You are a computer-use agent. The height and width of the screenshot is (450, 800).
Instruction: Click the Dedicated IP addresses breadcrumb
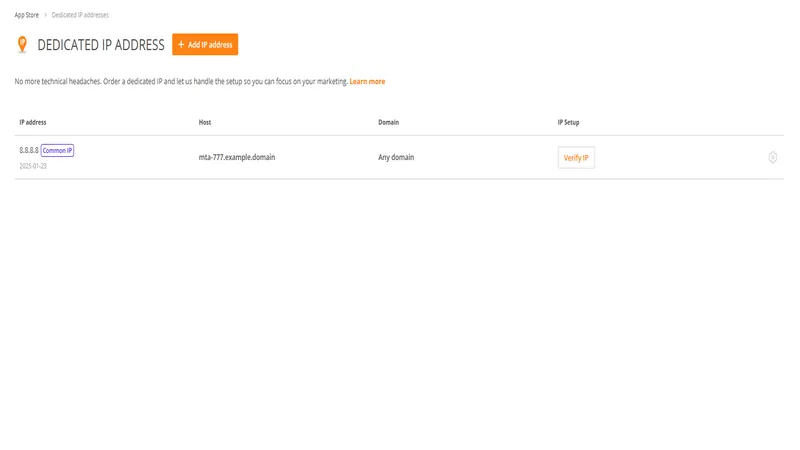(x=80, y=15)
